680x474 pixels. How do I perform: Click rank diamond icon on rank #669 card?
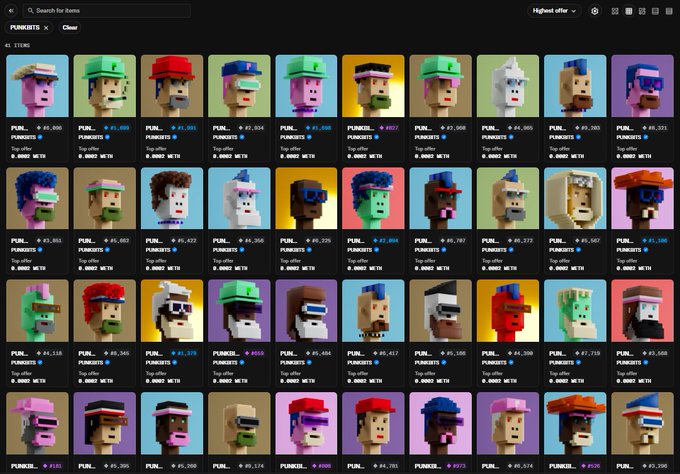247,353
